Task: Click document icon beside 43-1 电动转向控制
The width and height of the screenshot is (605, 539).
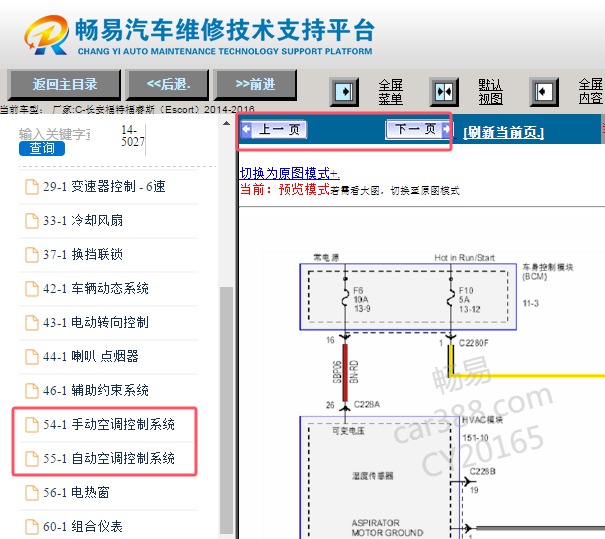Action: click(x=32, y=323)
